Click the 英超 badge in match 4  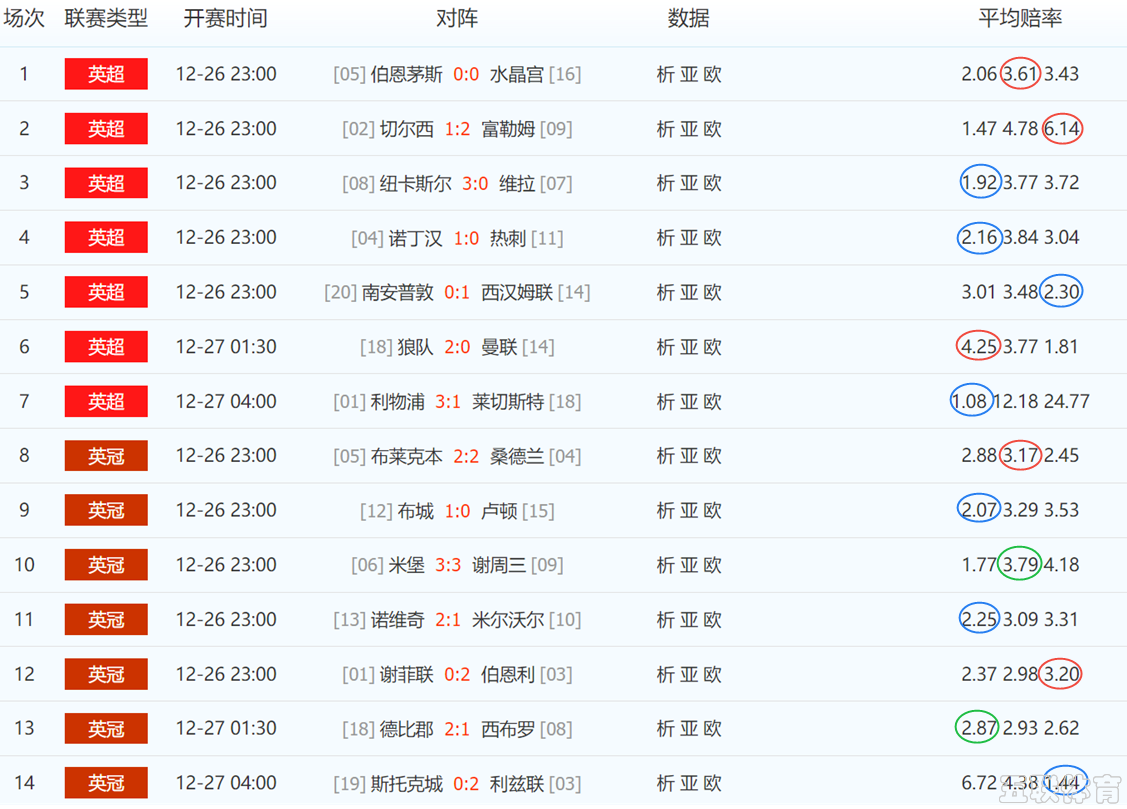pos(106,238)
